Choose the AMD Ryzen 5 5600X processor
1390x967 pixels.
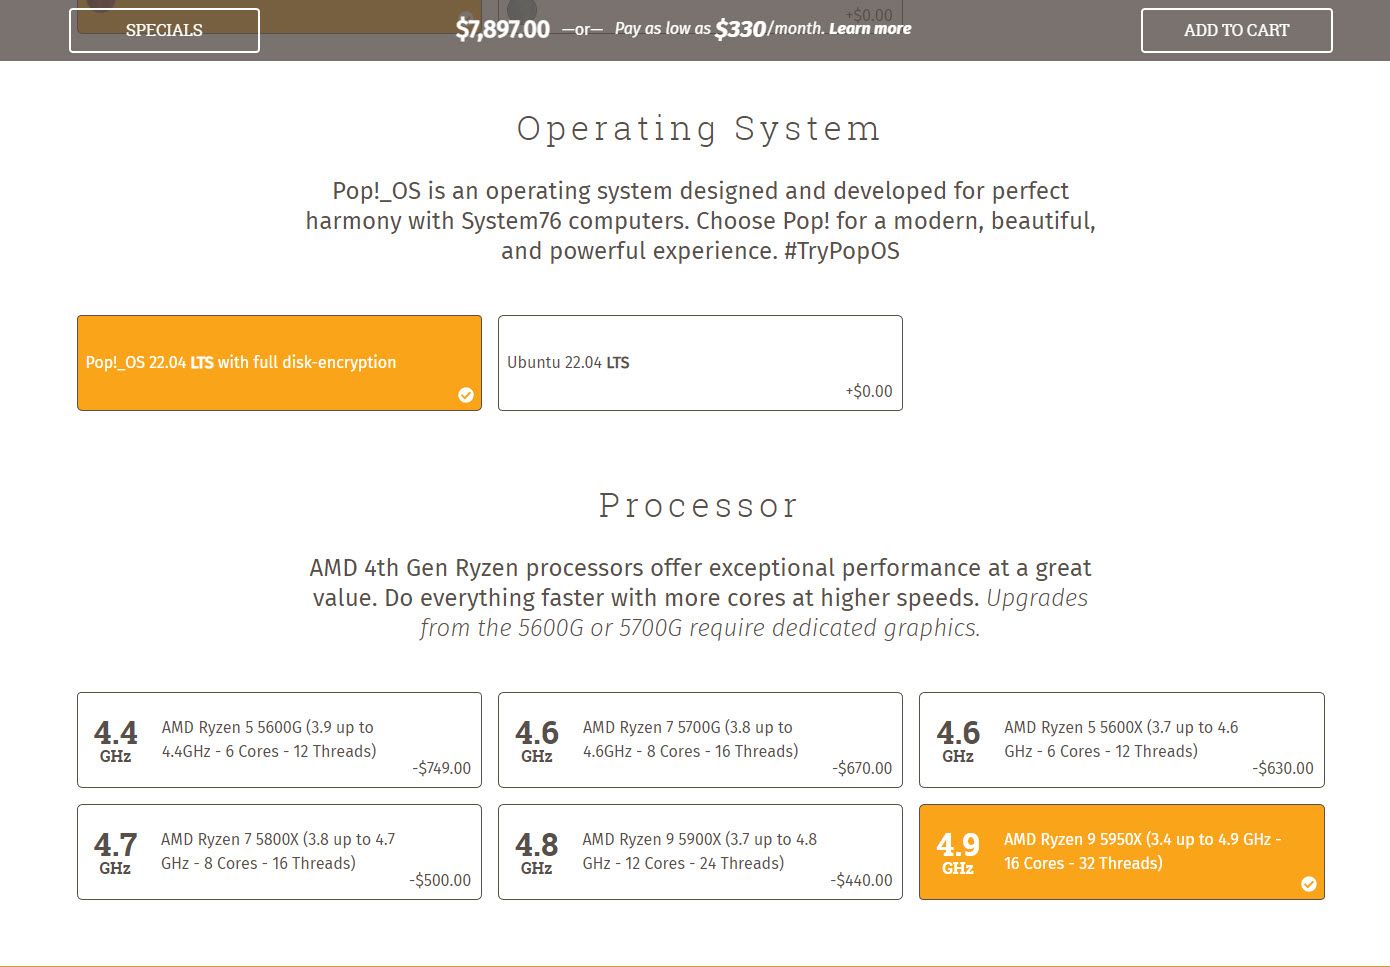tap(1120, 739)
